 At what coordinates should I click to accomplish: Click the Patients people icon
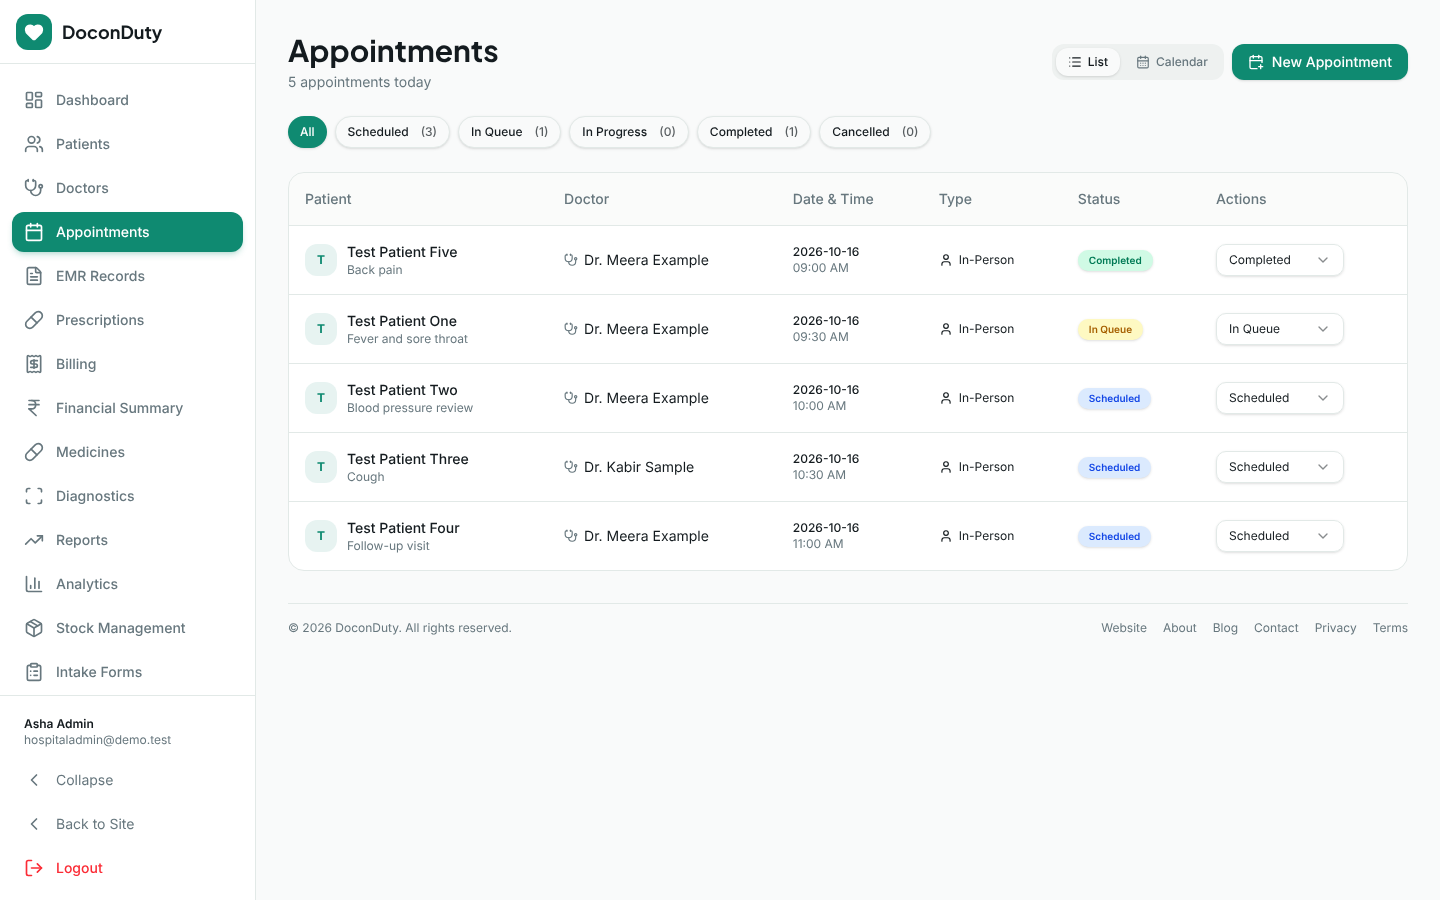[x=34, y=144]
